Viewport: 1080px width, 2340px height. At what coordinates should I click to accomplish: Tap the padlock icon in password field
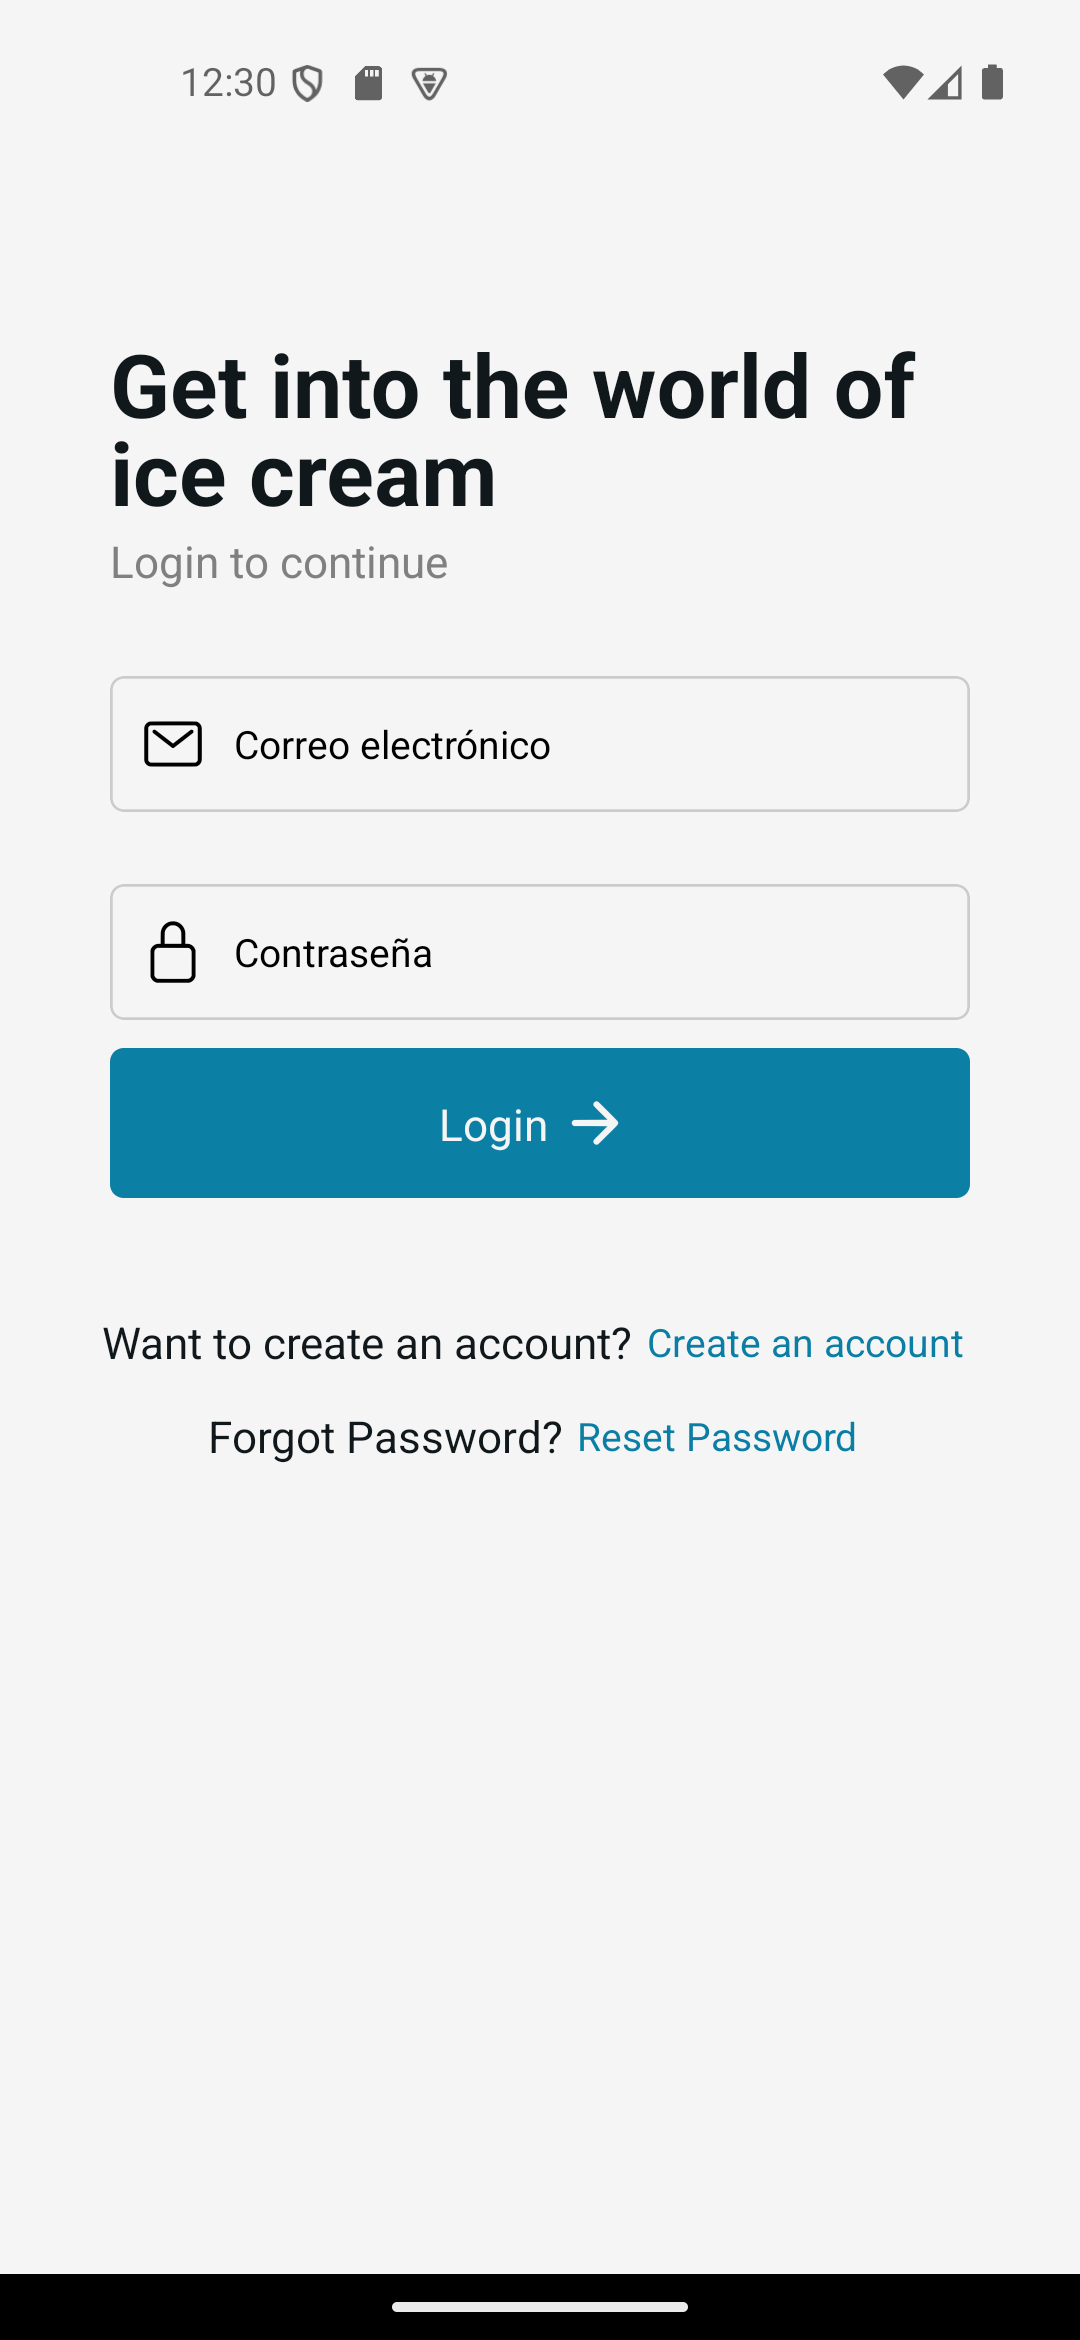(173, 952)
